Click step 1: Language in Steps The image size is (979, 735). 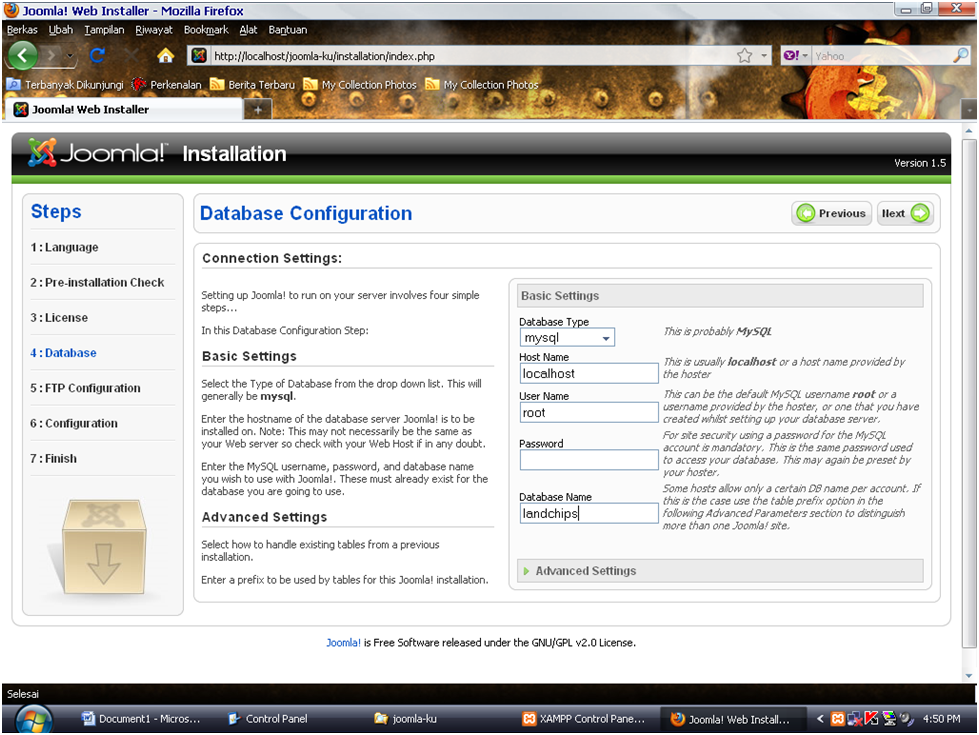[x=64, y=247]
